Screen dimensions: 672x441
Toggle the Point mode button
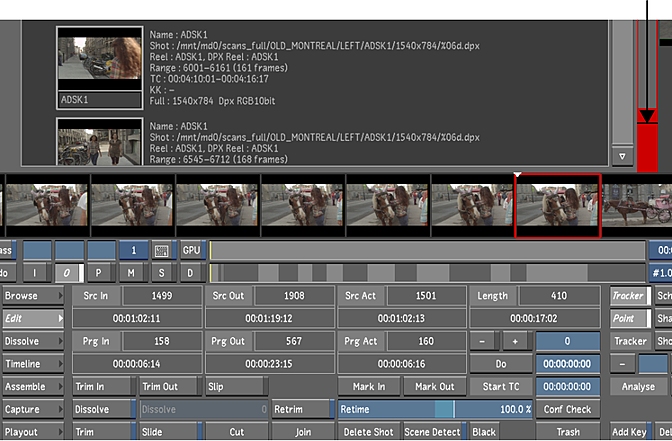[630, 318]
